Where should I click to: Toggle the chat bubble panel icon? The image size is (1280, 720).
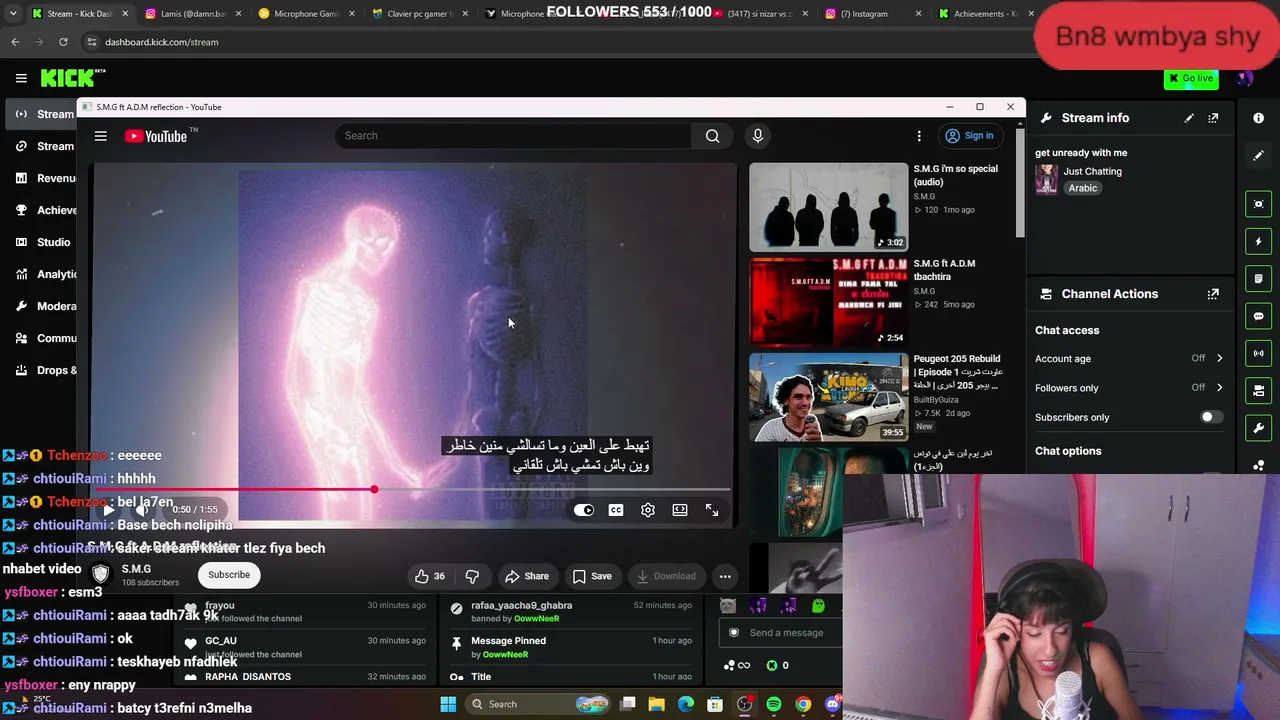pyautogui.click(x=1259, y=316)
